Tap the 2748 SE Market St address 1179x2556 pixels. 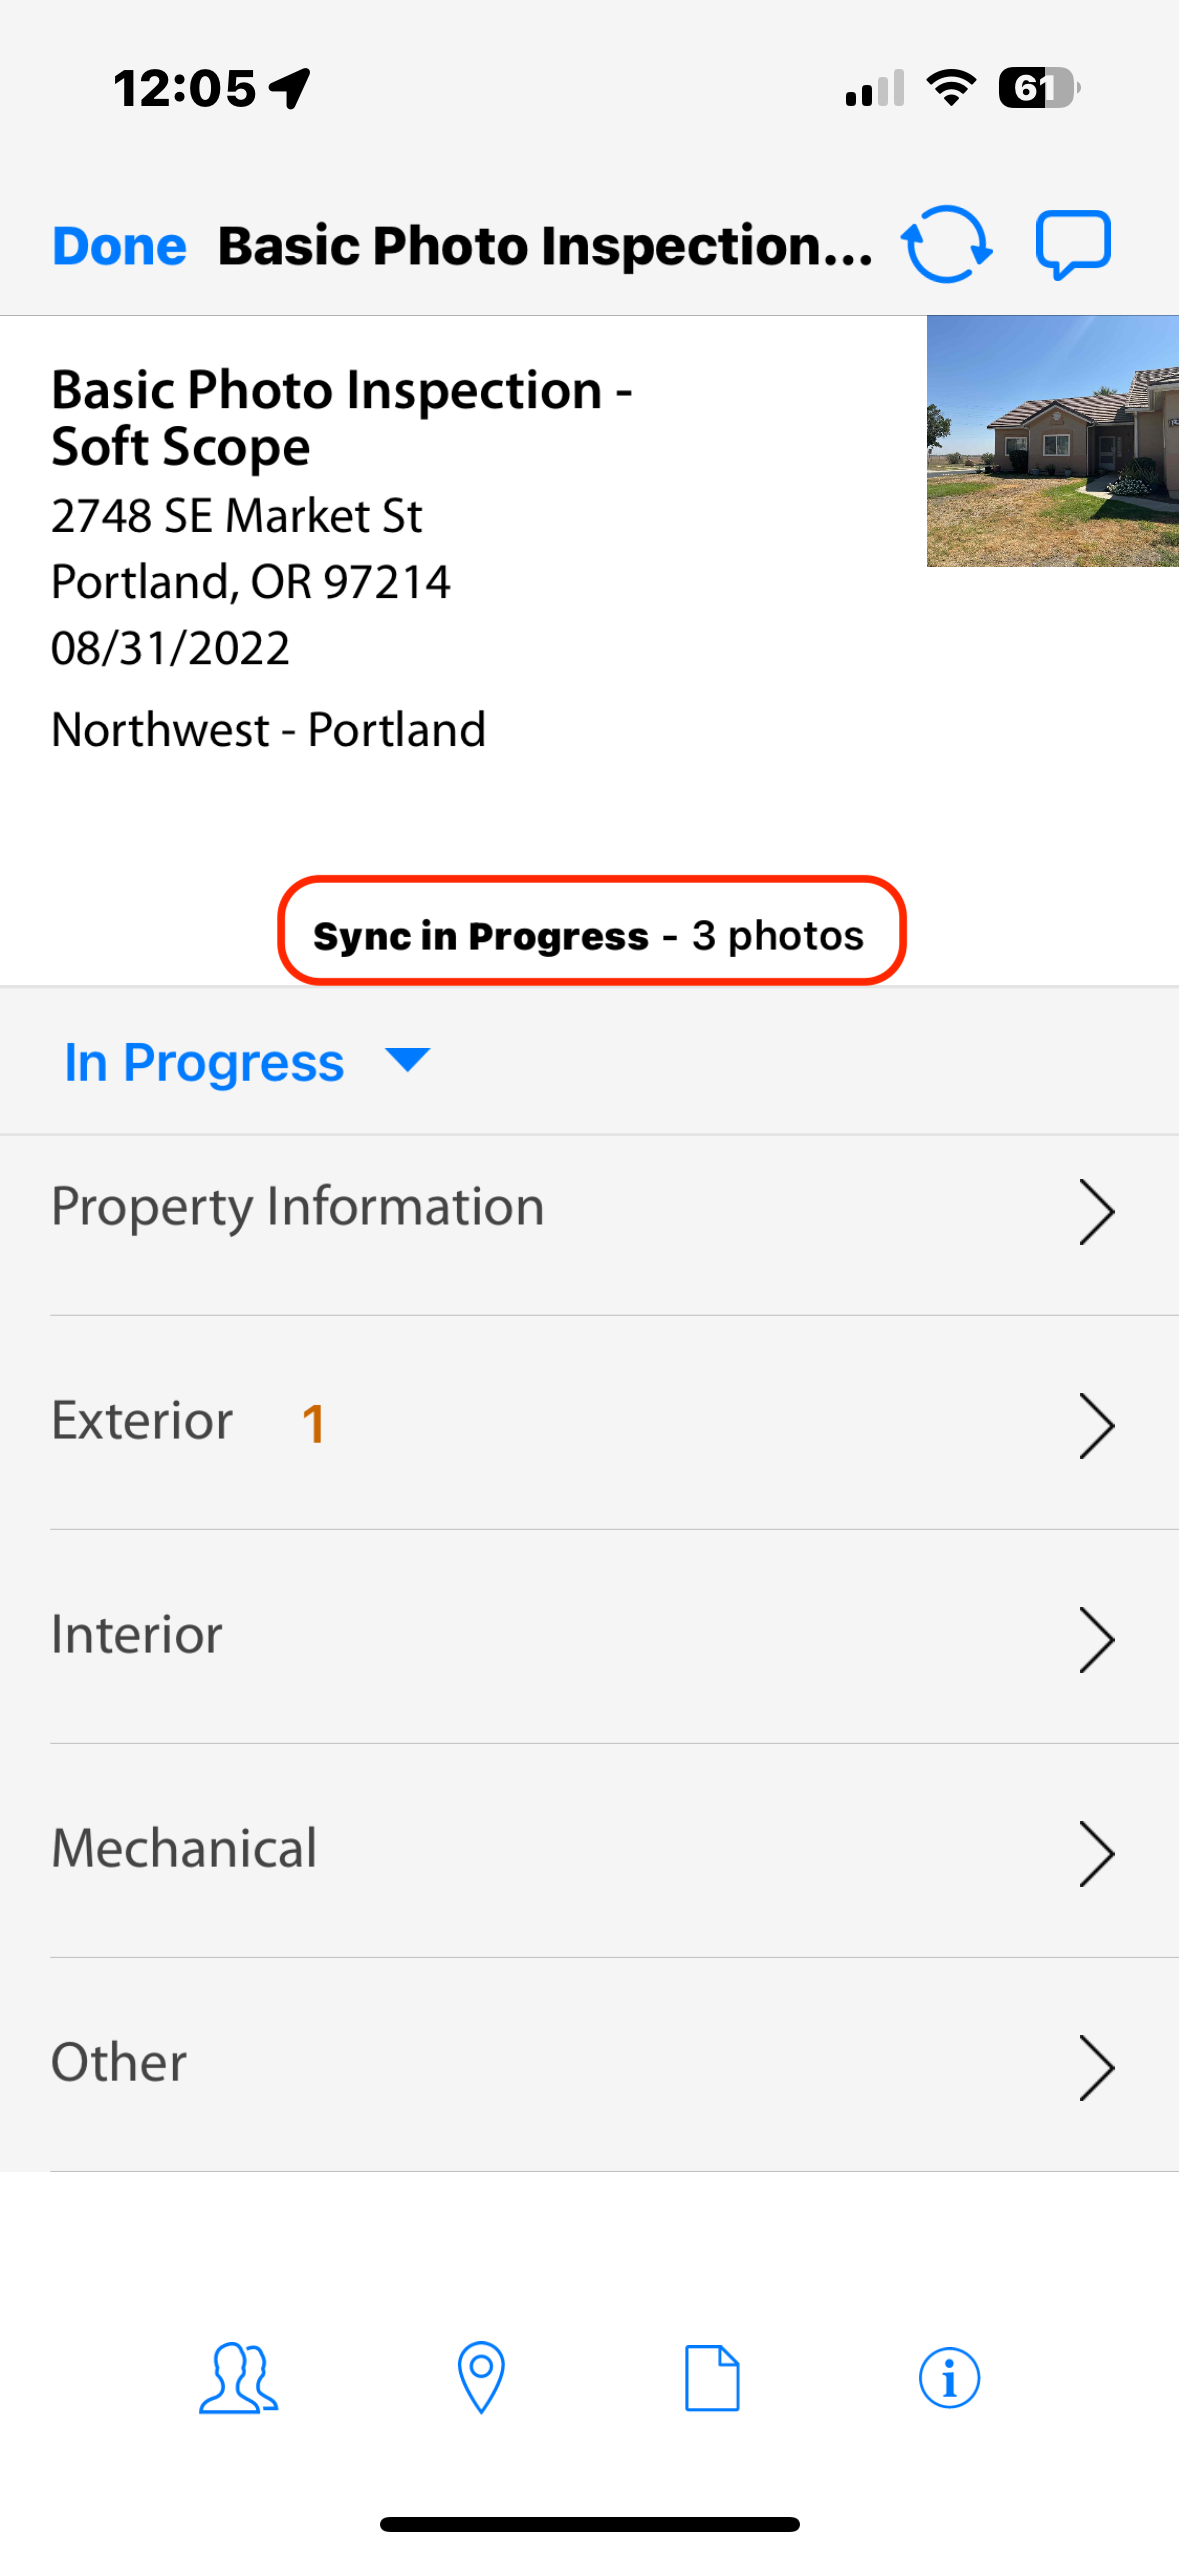click(x=237, y=516)
